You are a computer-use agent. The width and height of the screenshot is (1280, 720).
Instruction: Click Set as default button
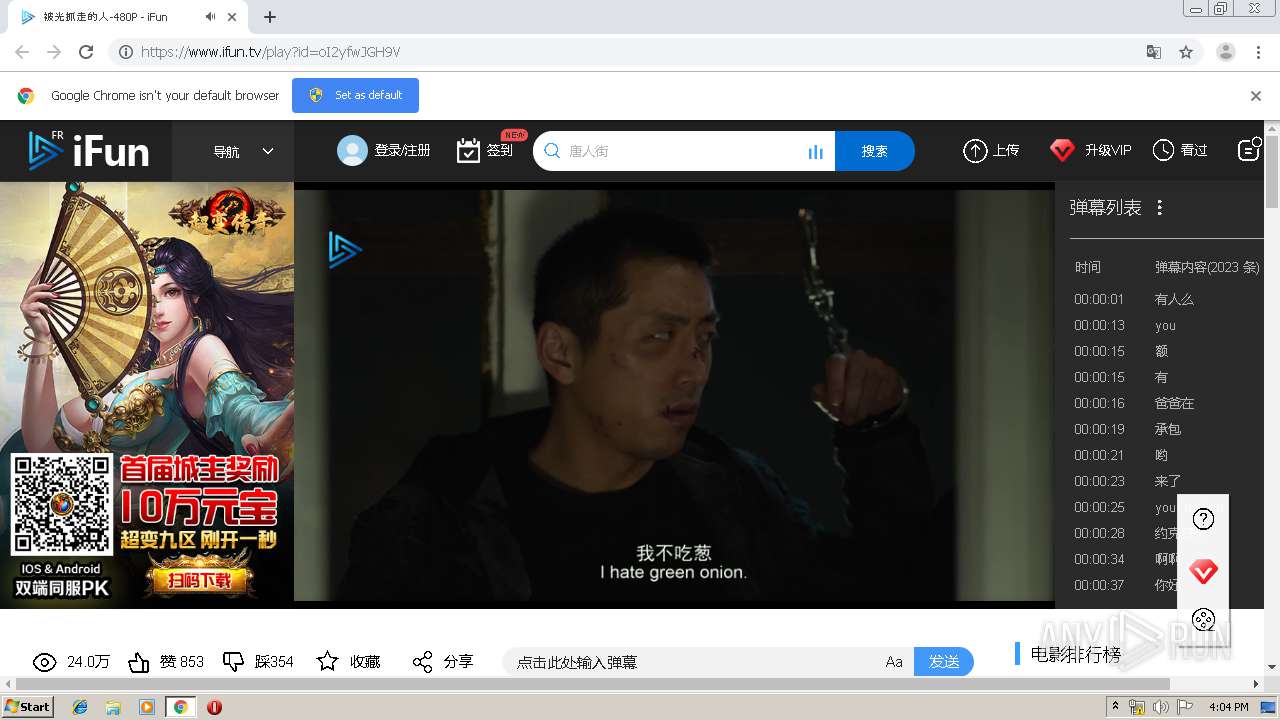click(355, 95)
